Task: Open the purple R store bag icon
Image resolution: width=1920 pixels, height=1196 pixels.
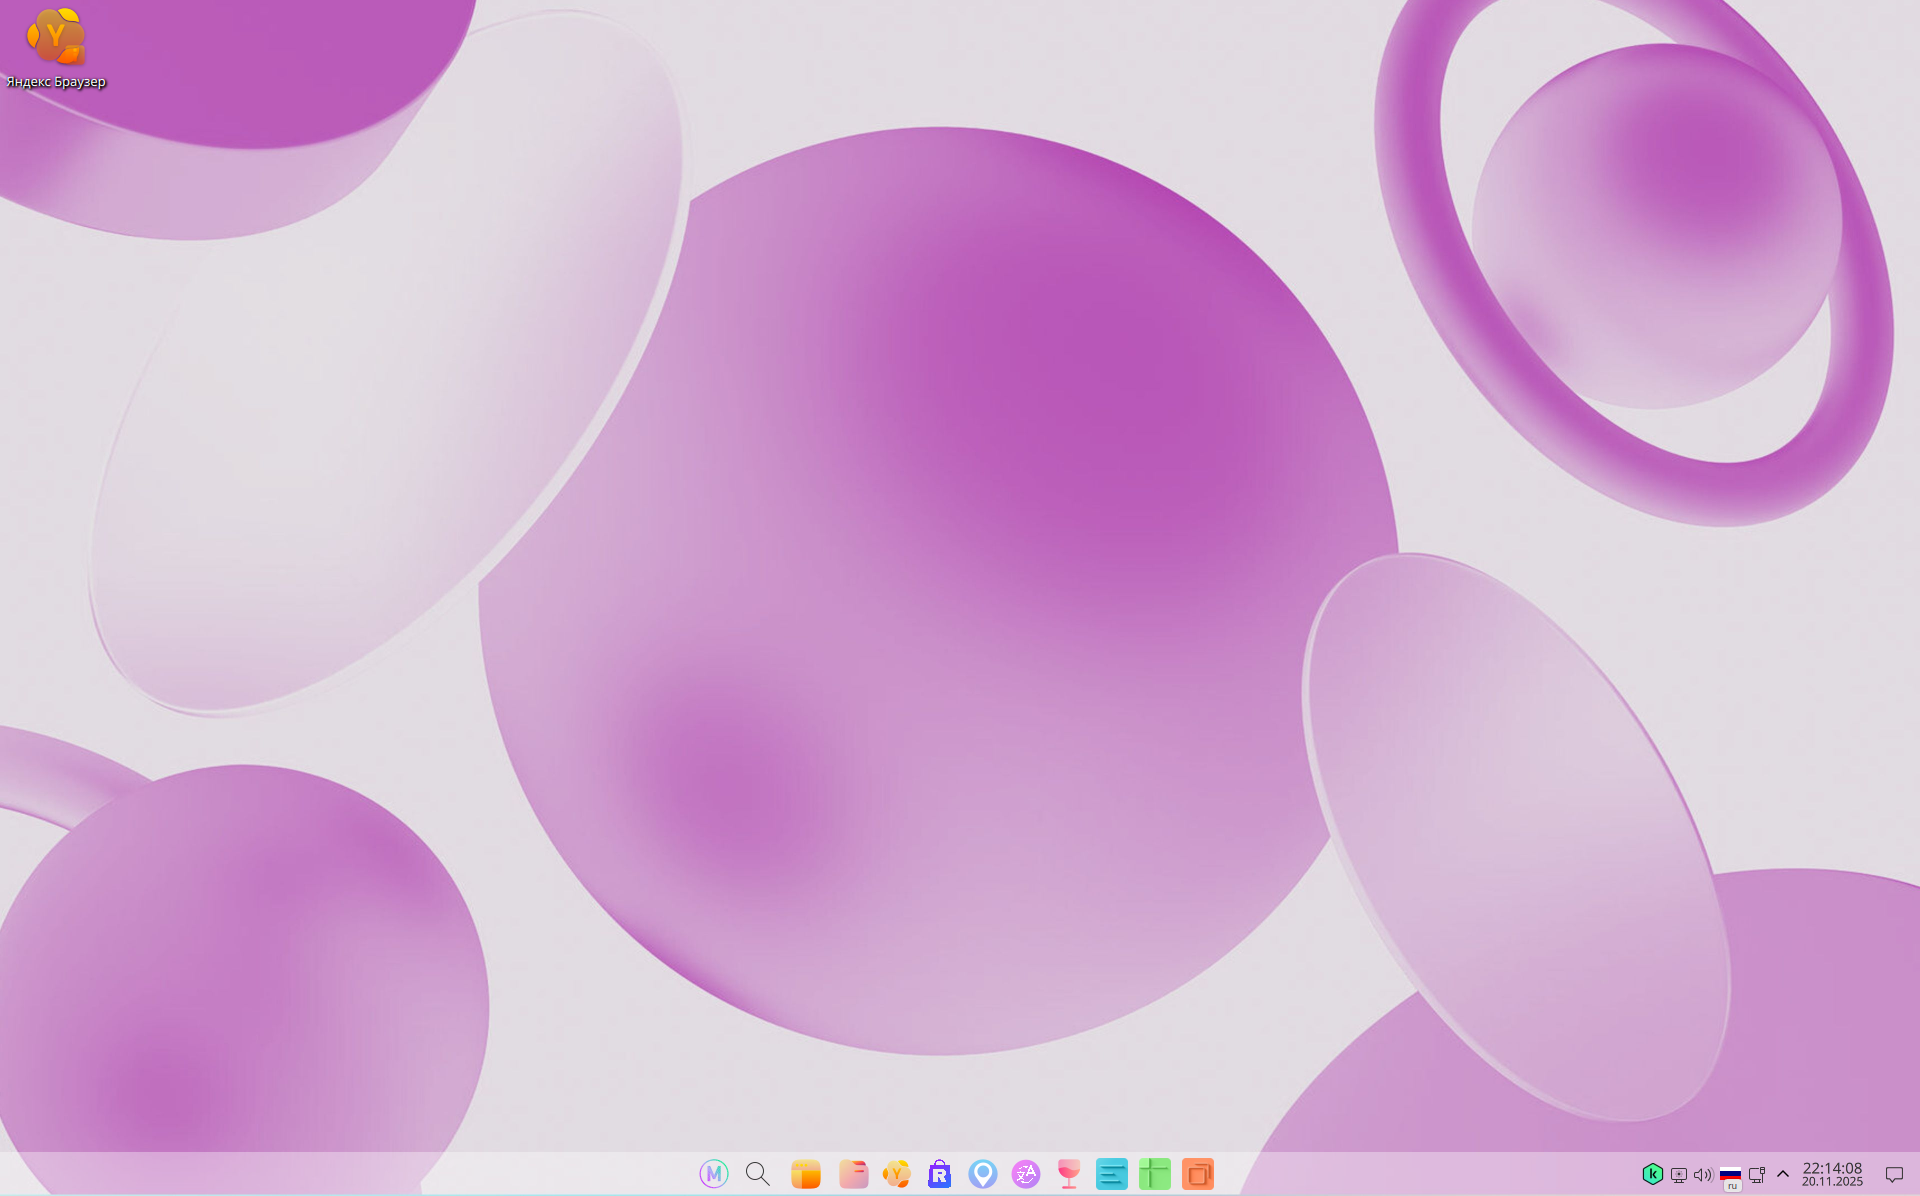Action: coord(939,1174)
